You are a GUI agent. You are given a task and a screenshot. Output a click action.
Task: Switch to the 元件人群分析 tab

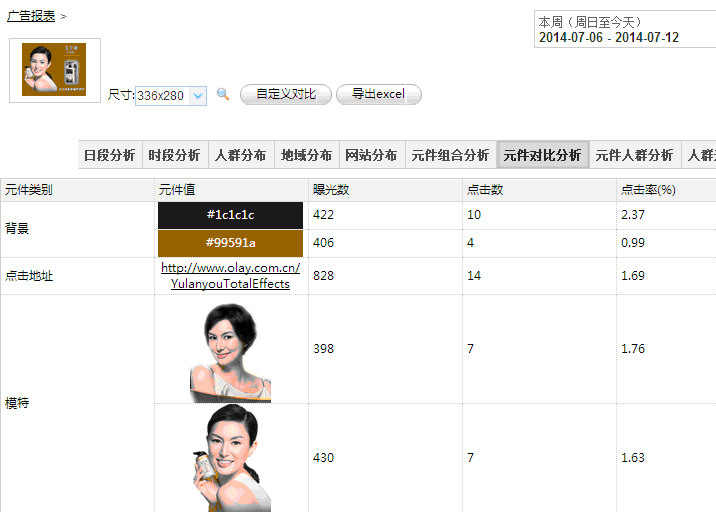635,155
